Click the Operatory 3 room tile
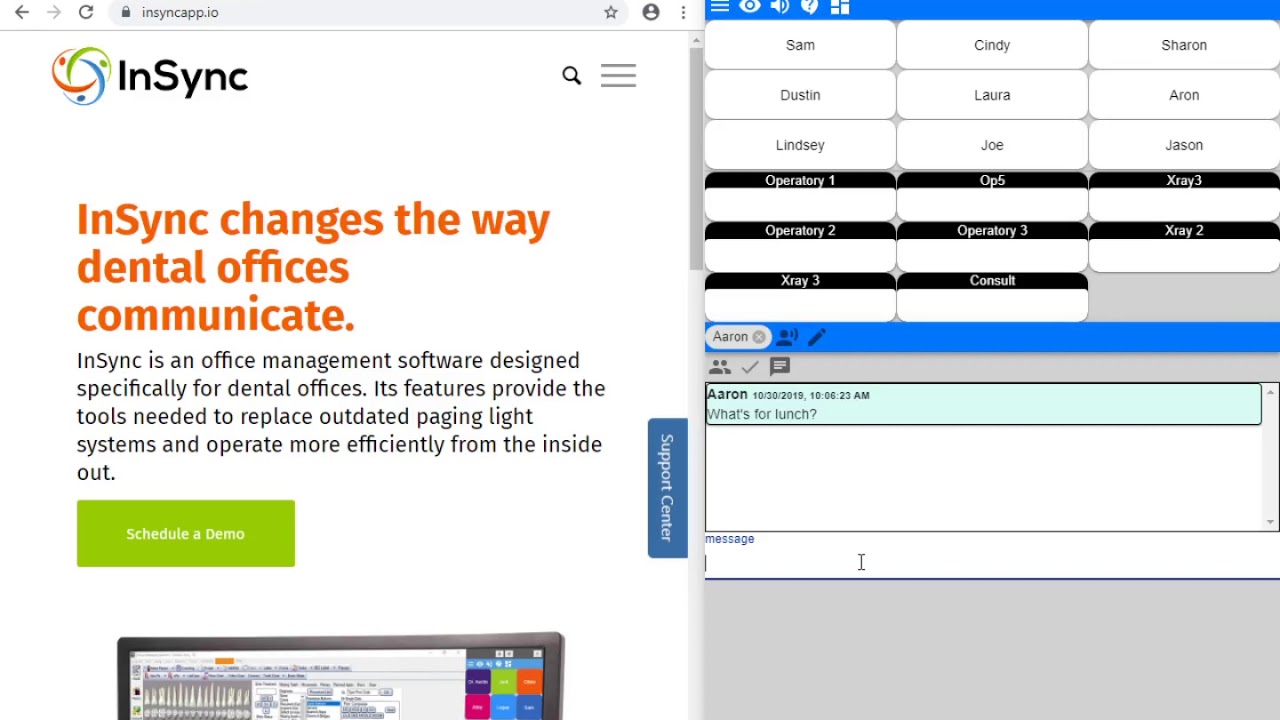 (x=992, y=246)
